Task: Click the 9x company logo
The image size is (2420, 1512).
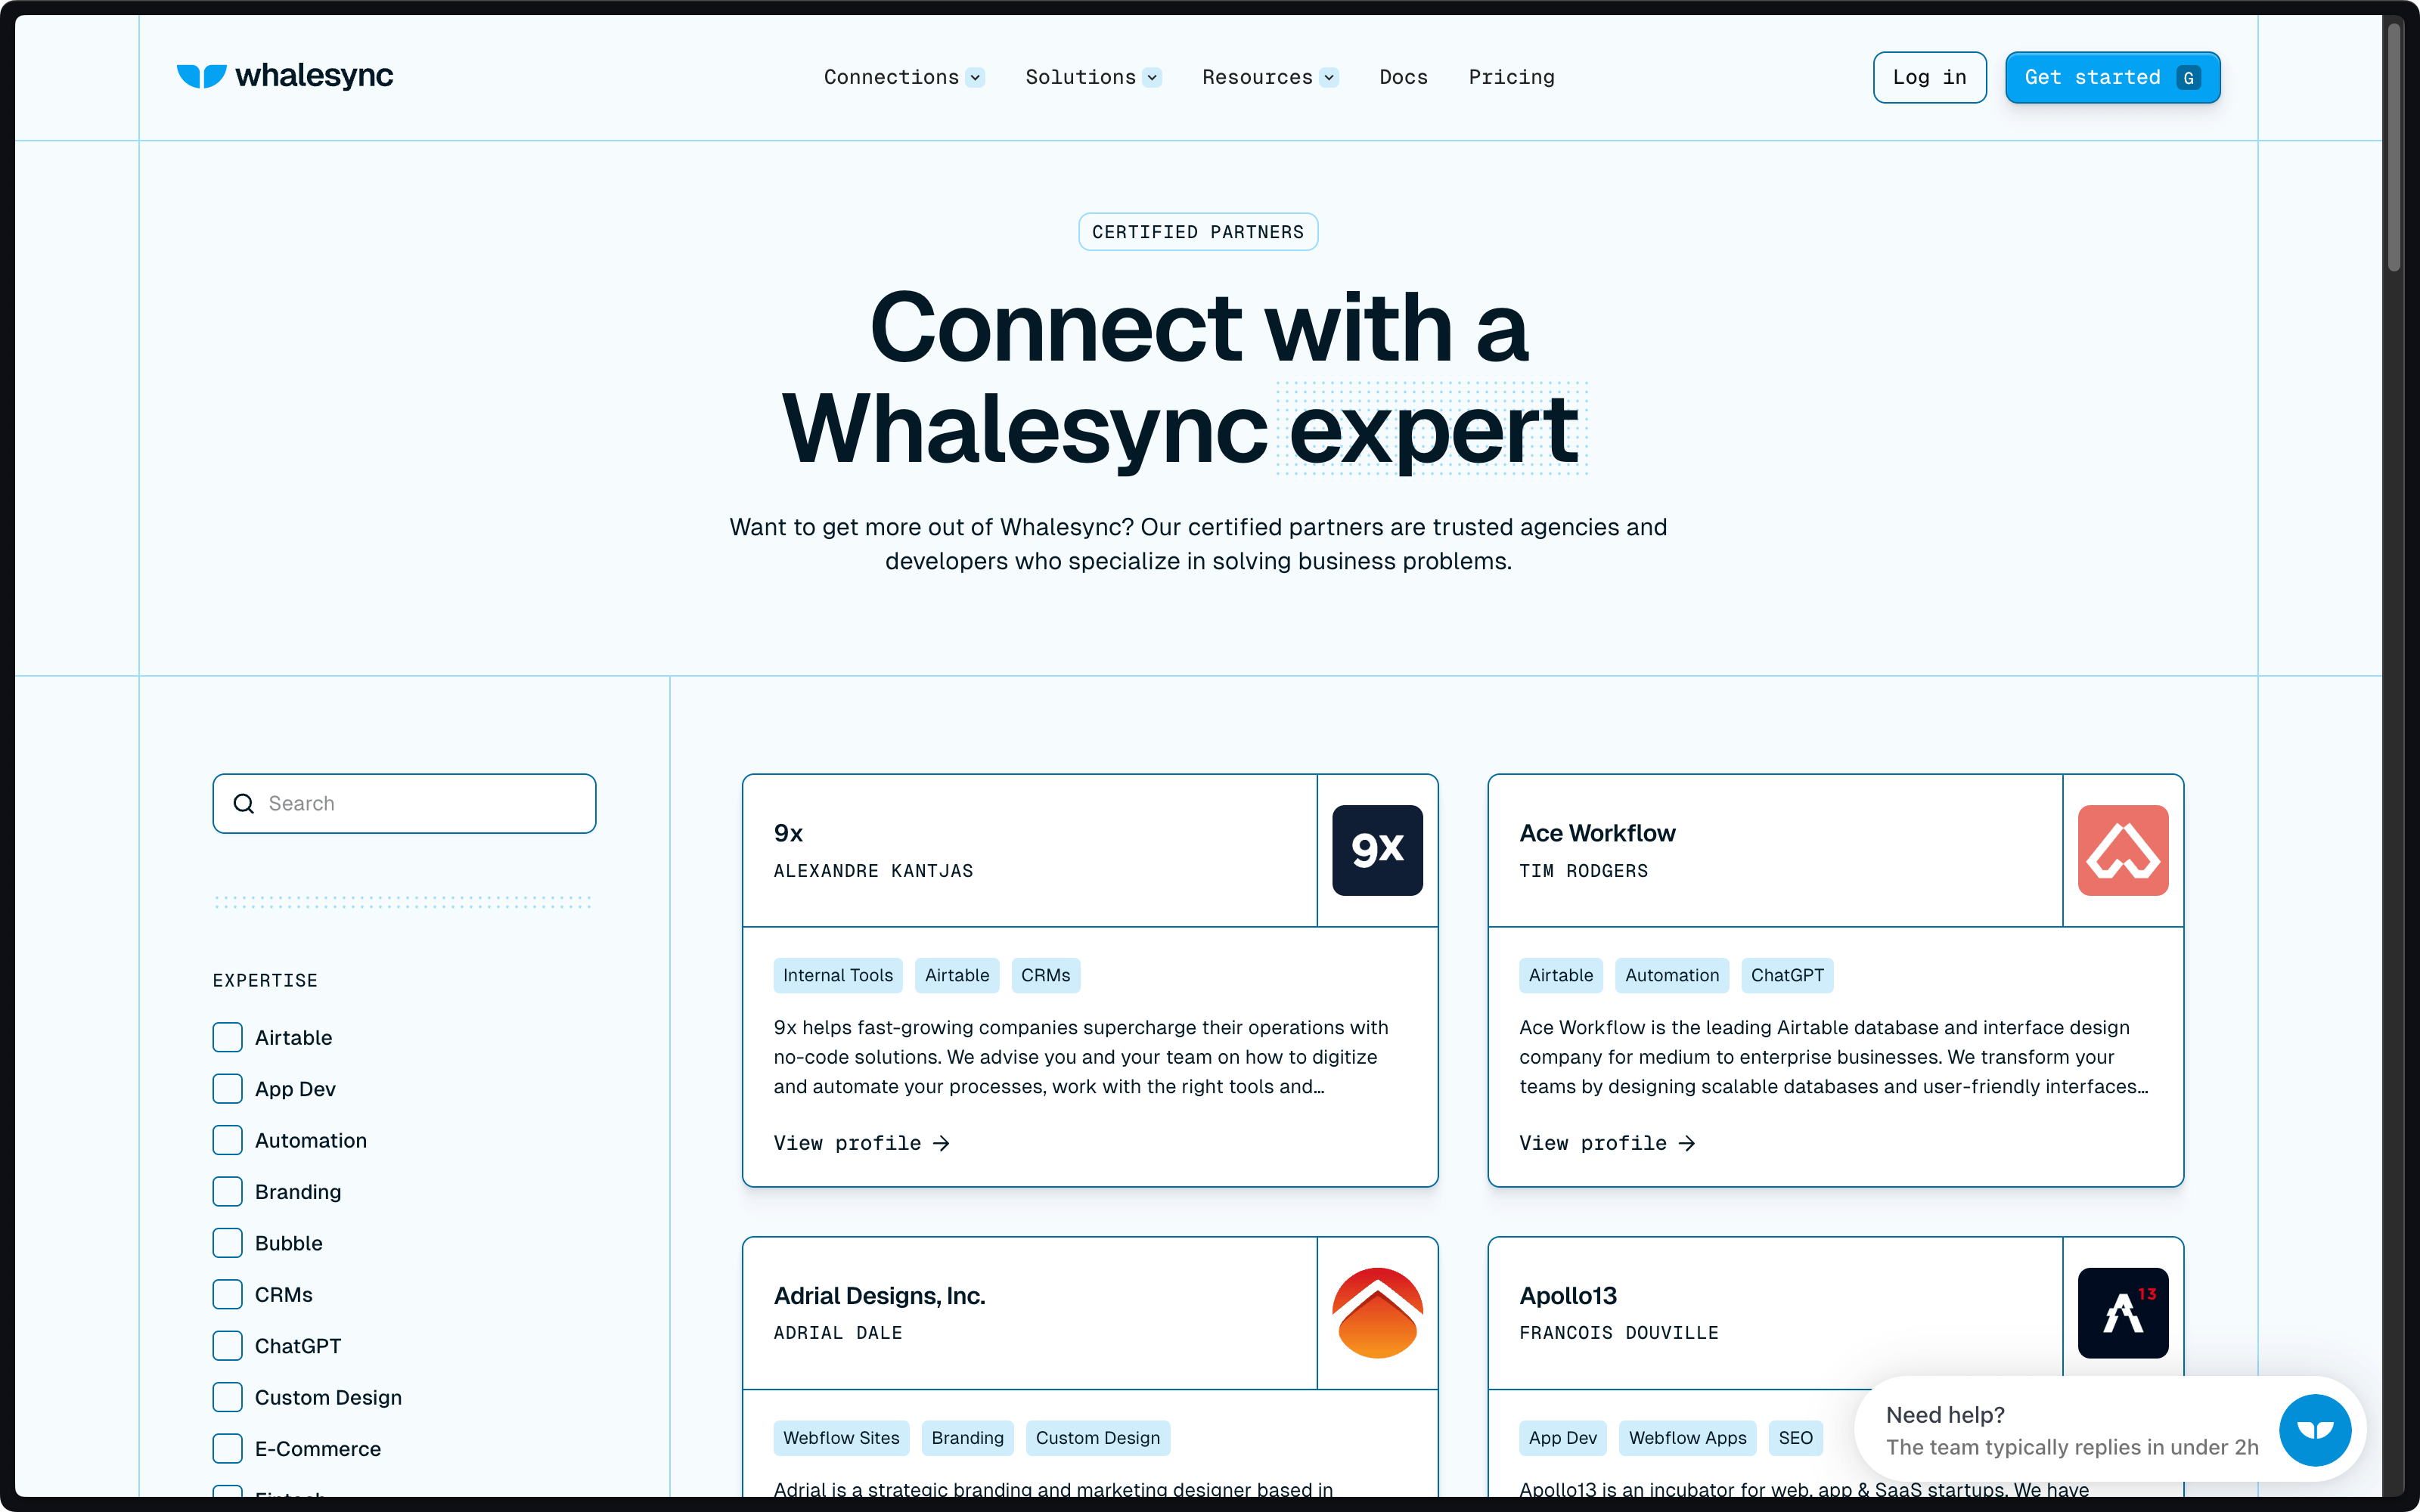Action: point(1377,850)
